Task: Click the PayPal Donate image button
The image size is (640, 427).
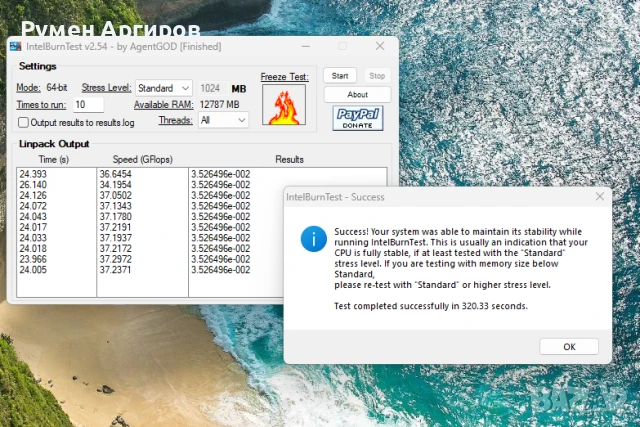Action: point(357,118)
